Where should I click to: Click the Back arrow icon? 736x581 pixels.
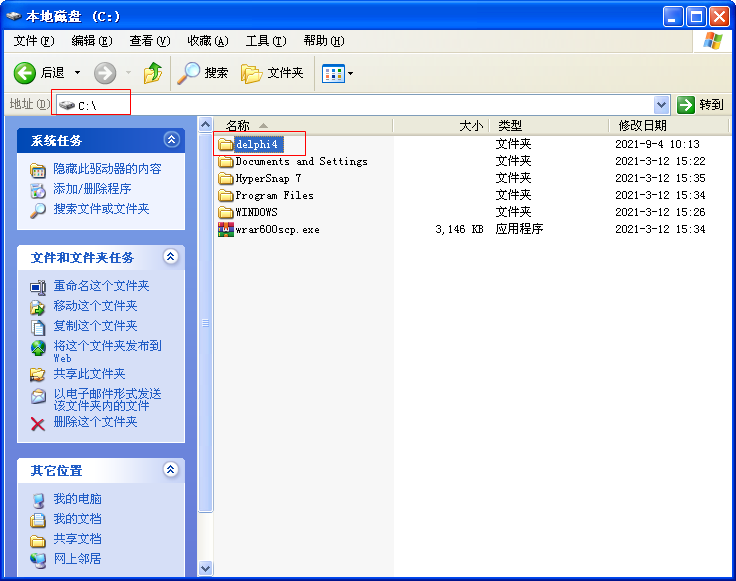(x=24, y=73)
